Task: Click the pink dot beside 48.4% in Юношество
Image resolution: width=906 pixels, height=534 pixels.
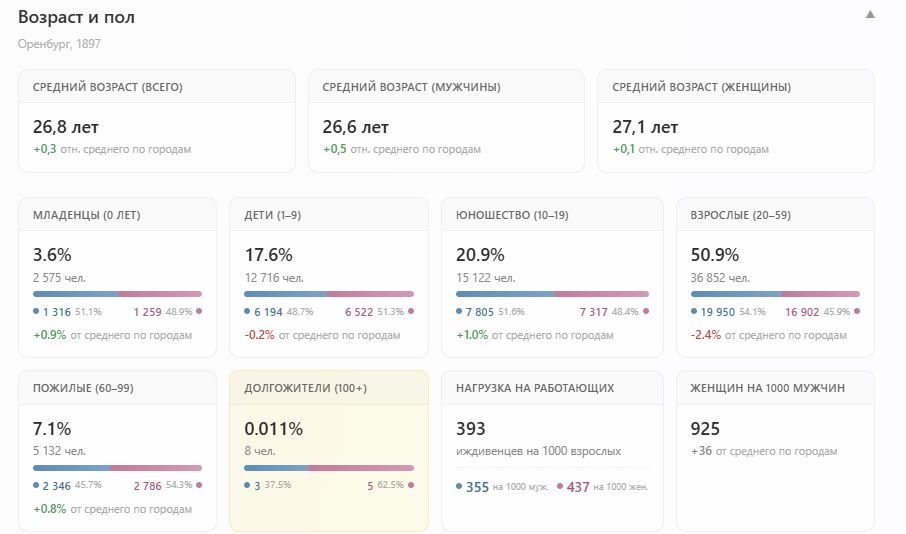Action: click(x=646, y=312)
